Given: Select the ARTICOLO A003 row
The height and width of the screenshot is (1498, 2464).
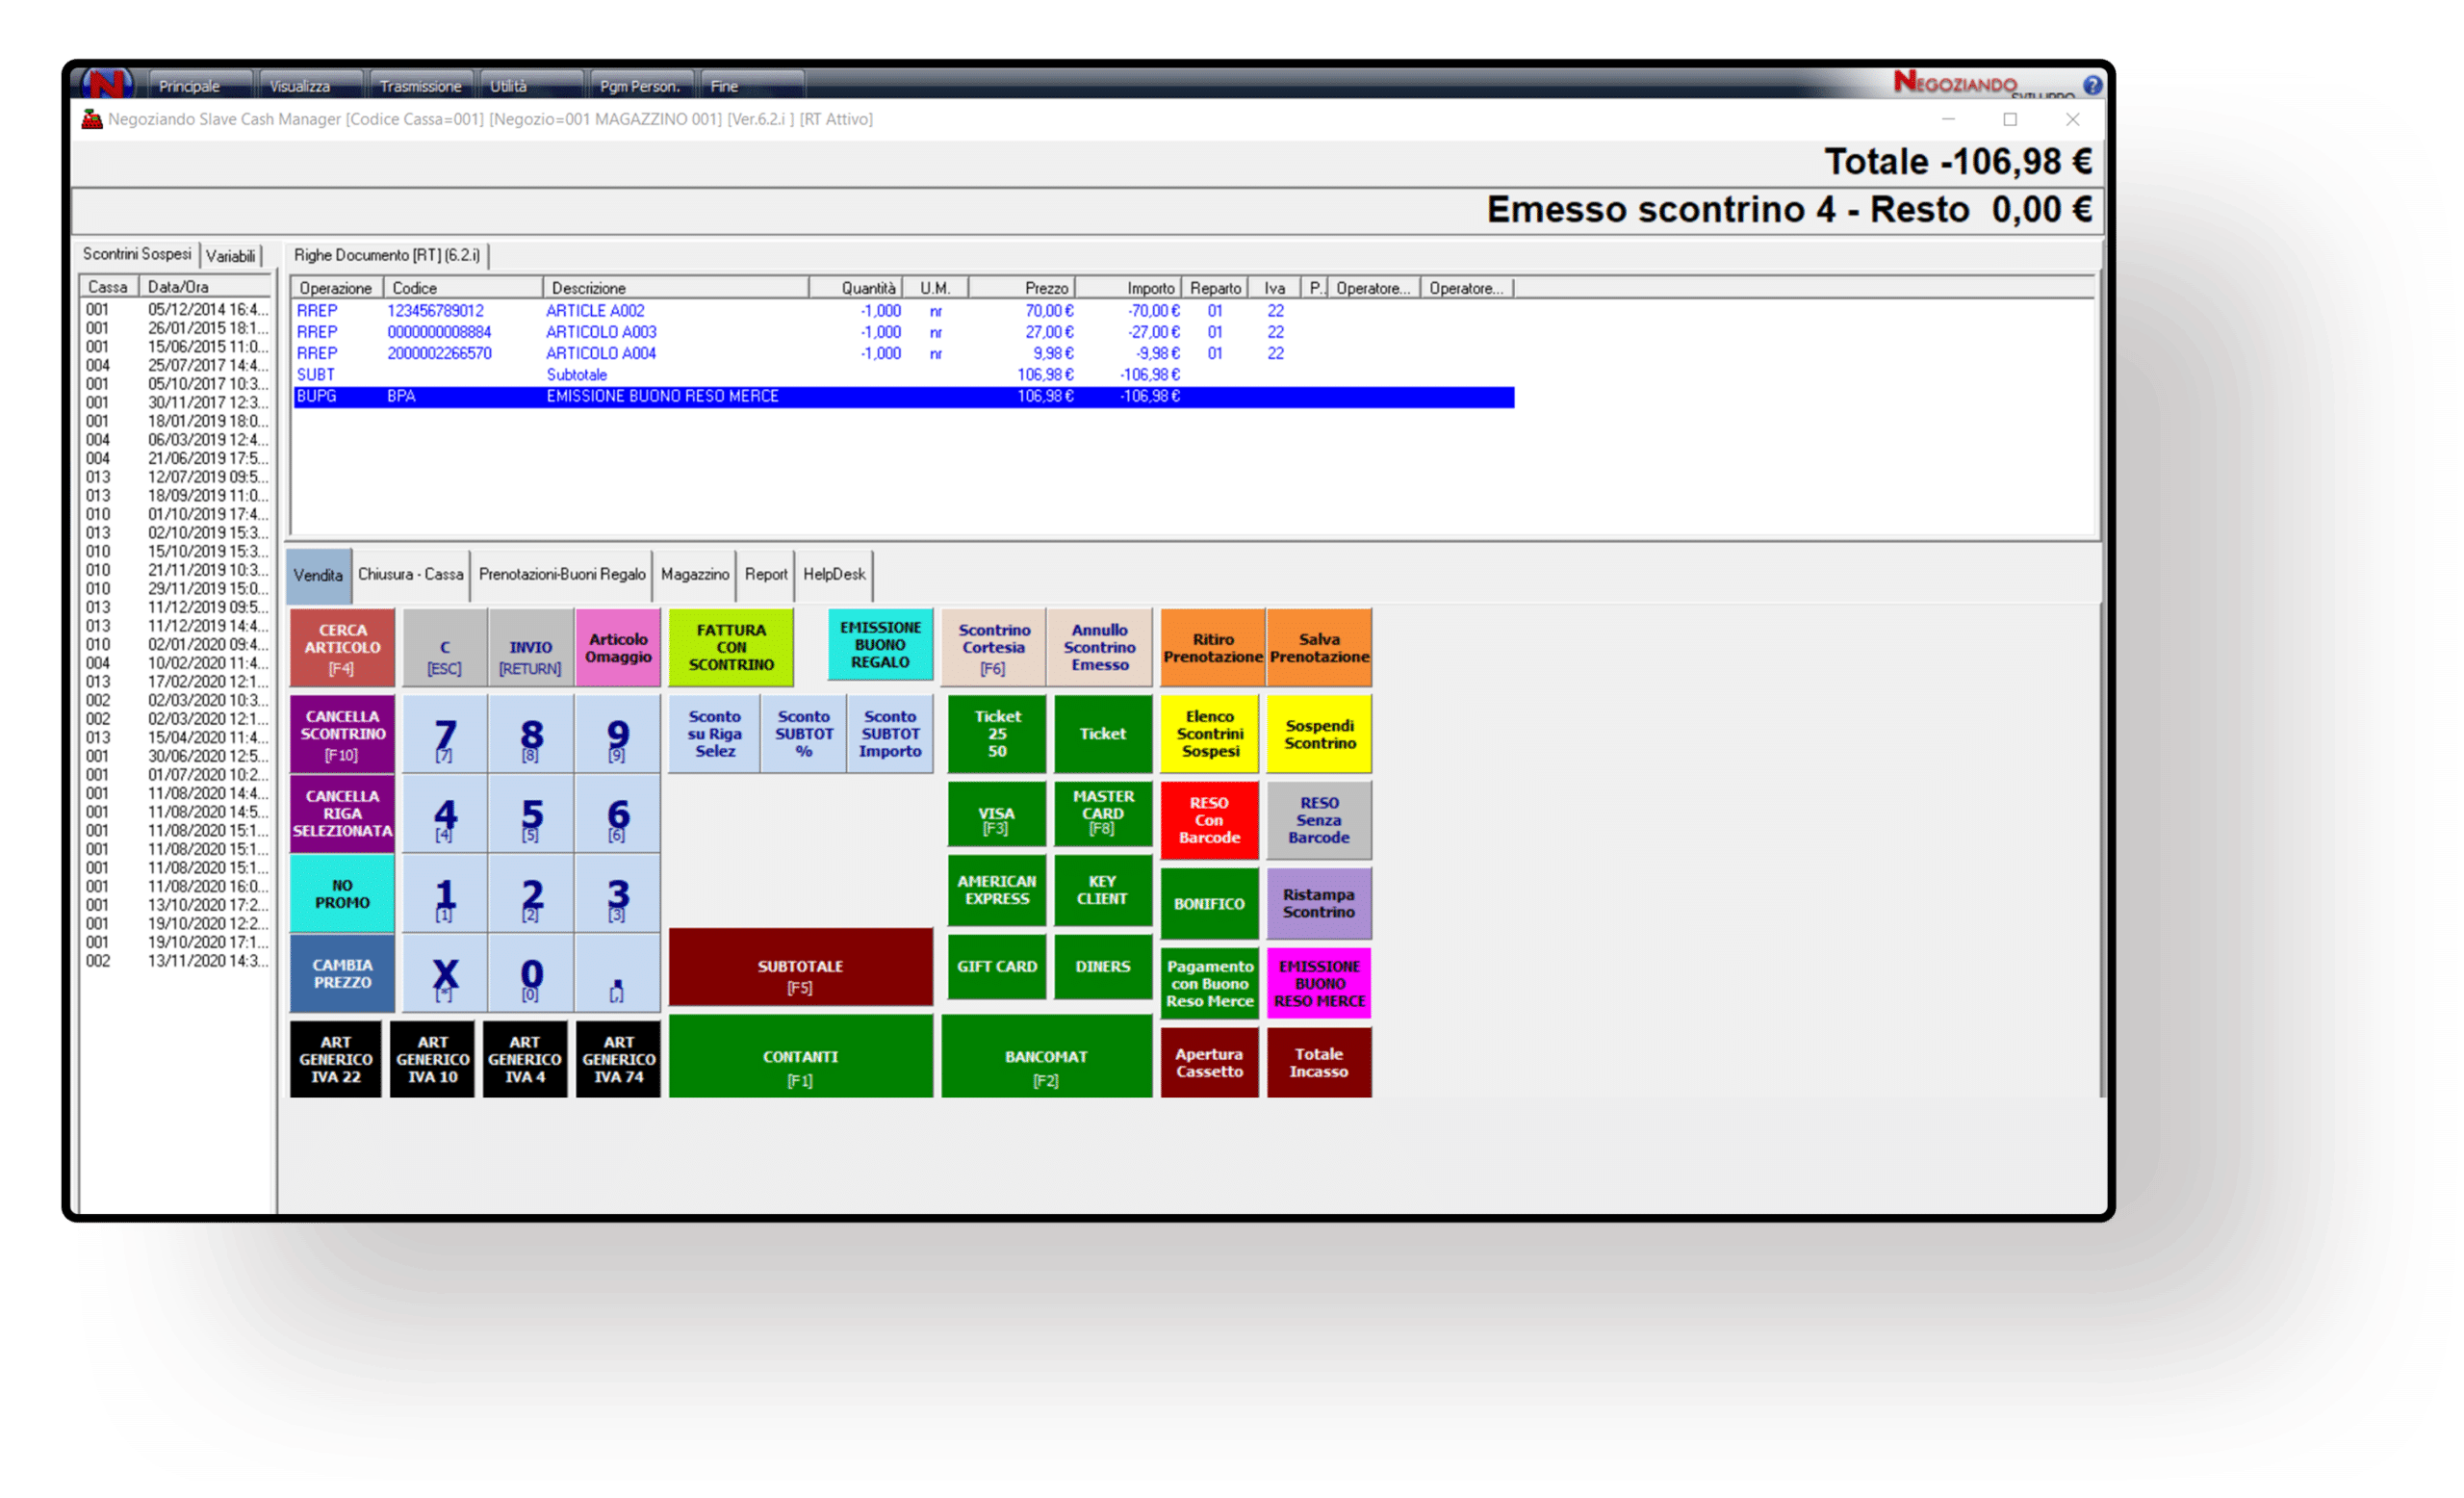Looking at the screenshot, I should coord(904,332).
